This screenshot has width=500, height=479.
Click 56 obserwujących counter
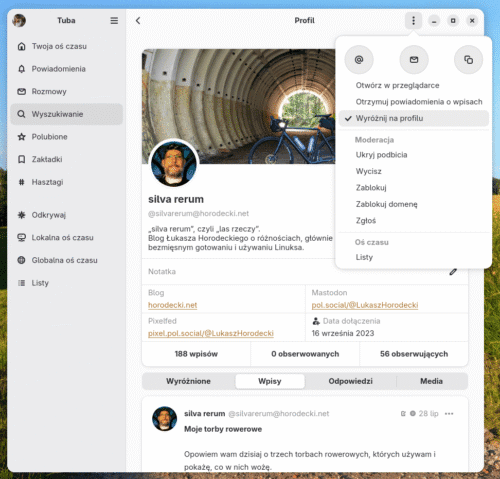(414, 354)
